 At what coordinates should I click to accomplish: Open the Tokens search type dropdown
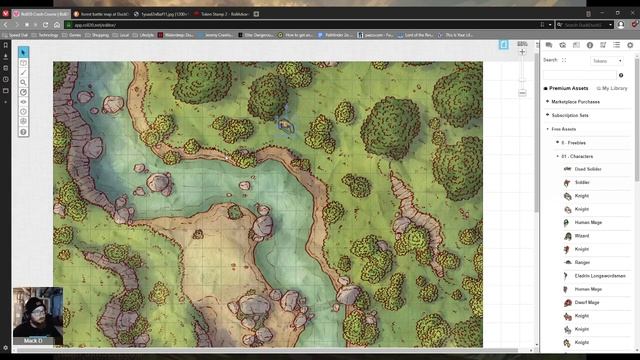coord(607,61)
